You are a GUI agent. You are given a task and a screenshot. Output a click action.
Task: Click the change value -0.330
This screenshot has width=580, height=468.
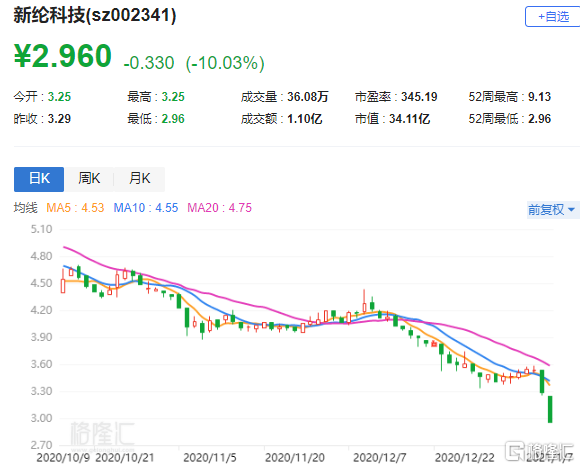coord(149,63)
